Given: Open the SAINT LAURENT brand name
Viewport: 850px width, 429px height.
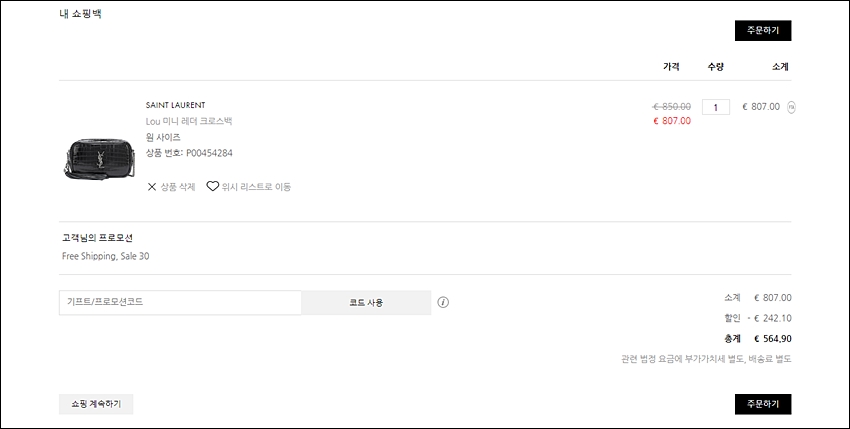Looking at the screenshot, I should [x=176, y=105].
